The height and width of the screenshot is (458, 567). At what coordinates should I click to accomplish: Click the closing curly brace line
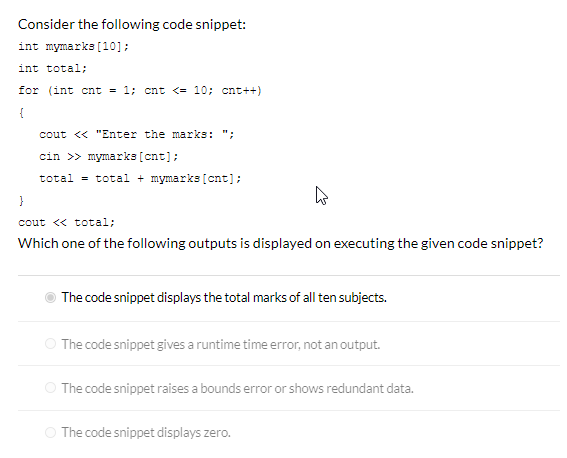[21, 200]
